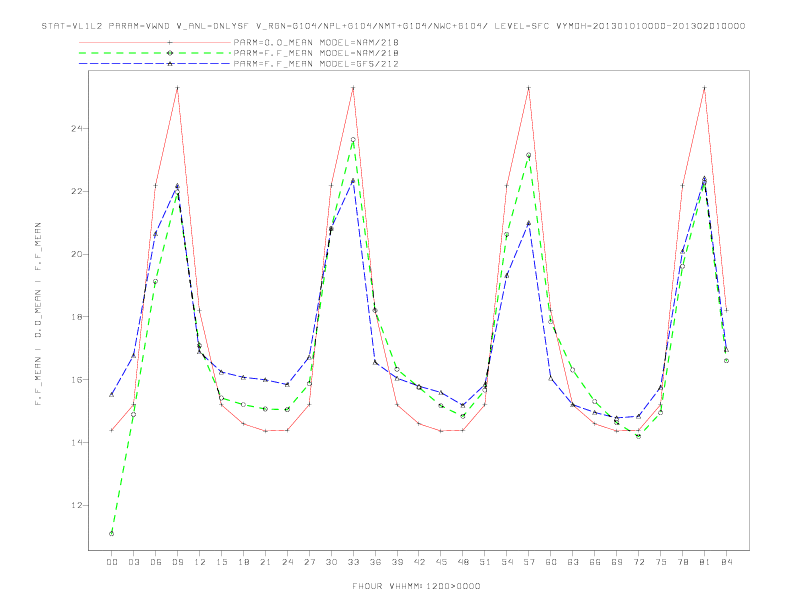Click x-axis forecast hour label 84
The width and height of the screenshot is (792, 612).
point(726,562)
